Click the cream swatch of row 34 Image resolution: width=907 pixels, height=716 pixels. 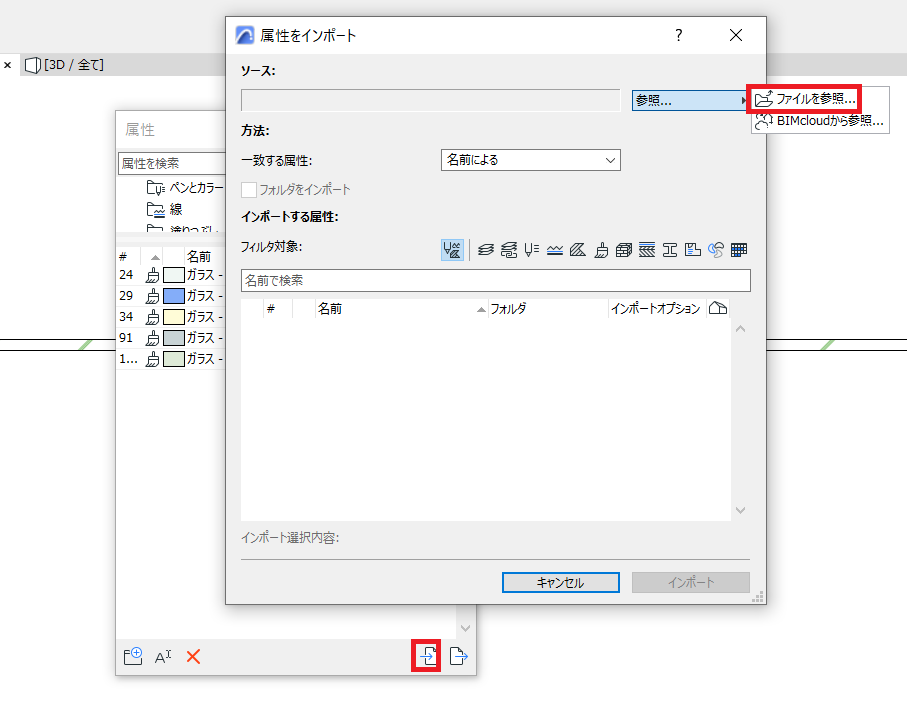[x=174, y=317]
